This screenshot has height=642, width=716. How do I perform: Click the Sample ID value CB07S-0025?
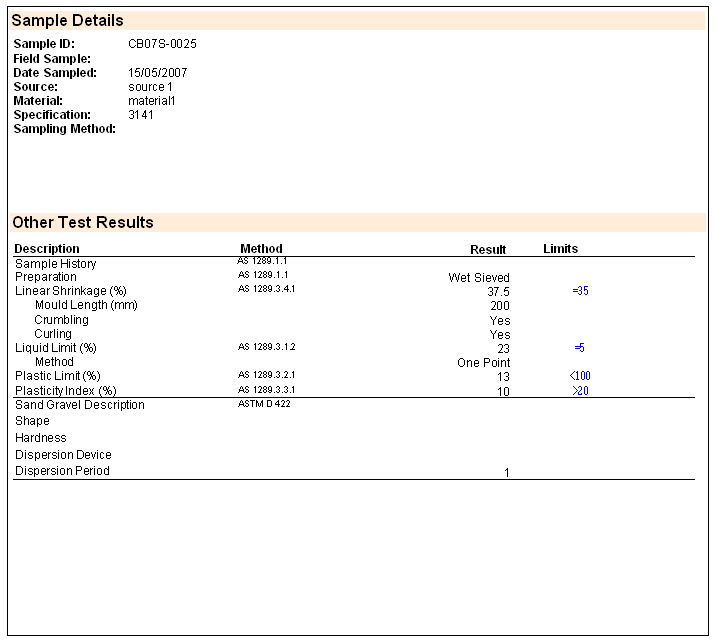pyautogui.click(x=162, y=44)
